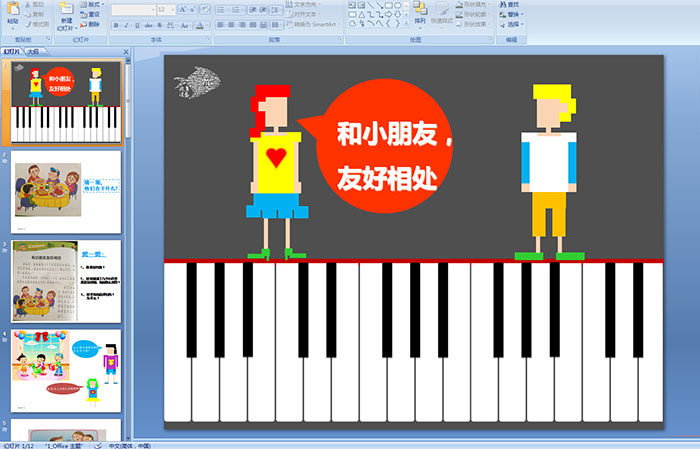Select the Format Painter (格式刷) brush

(38, 24)
